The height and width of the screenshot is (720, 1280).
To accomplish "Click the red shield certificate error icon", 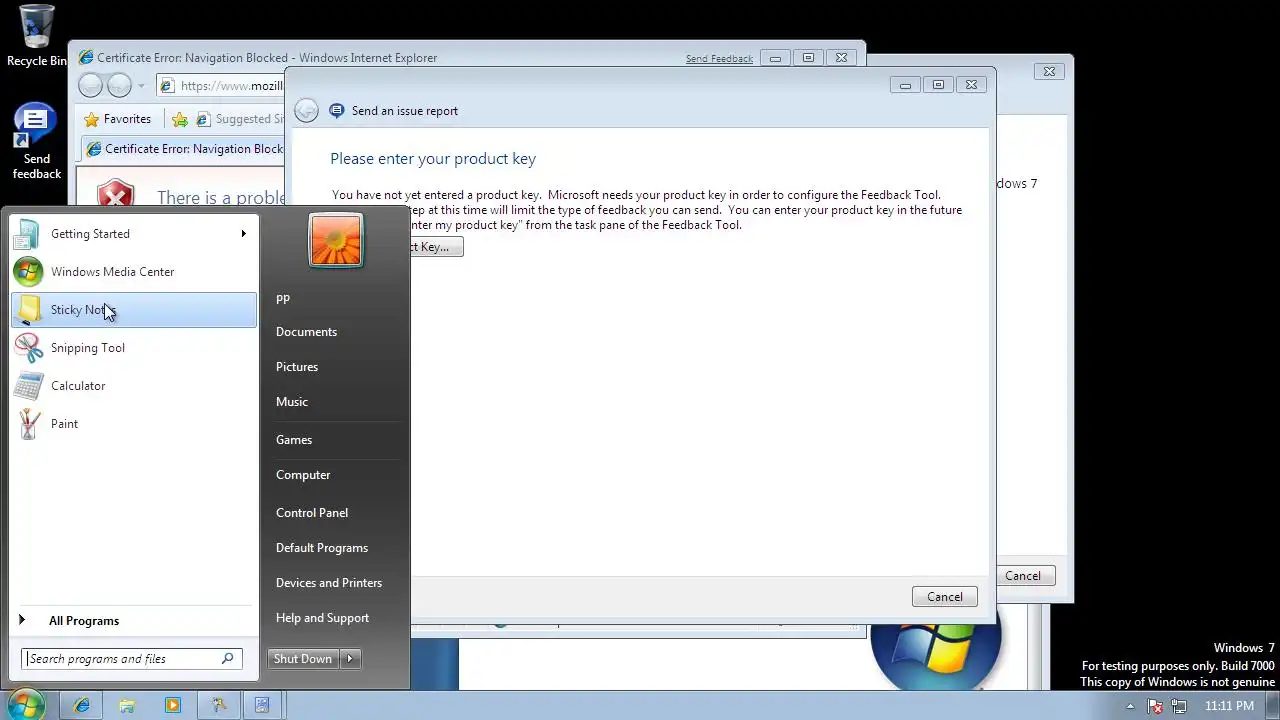I will point(116,195).
